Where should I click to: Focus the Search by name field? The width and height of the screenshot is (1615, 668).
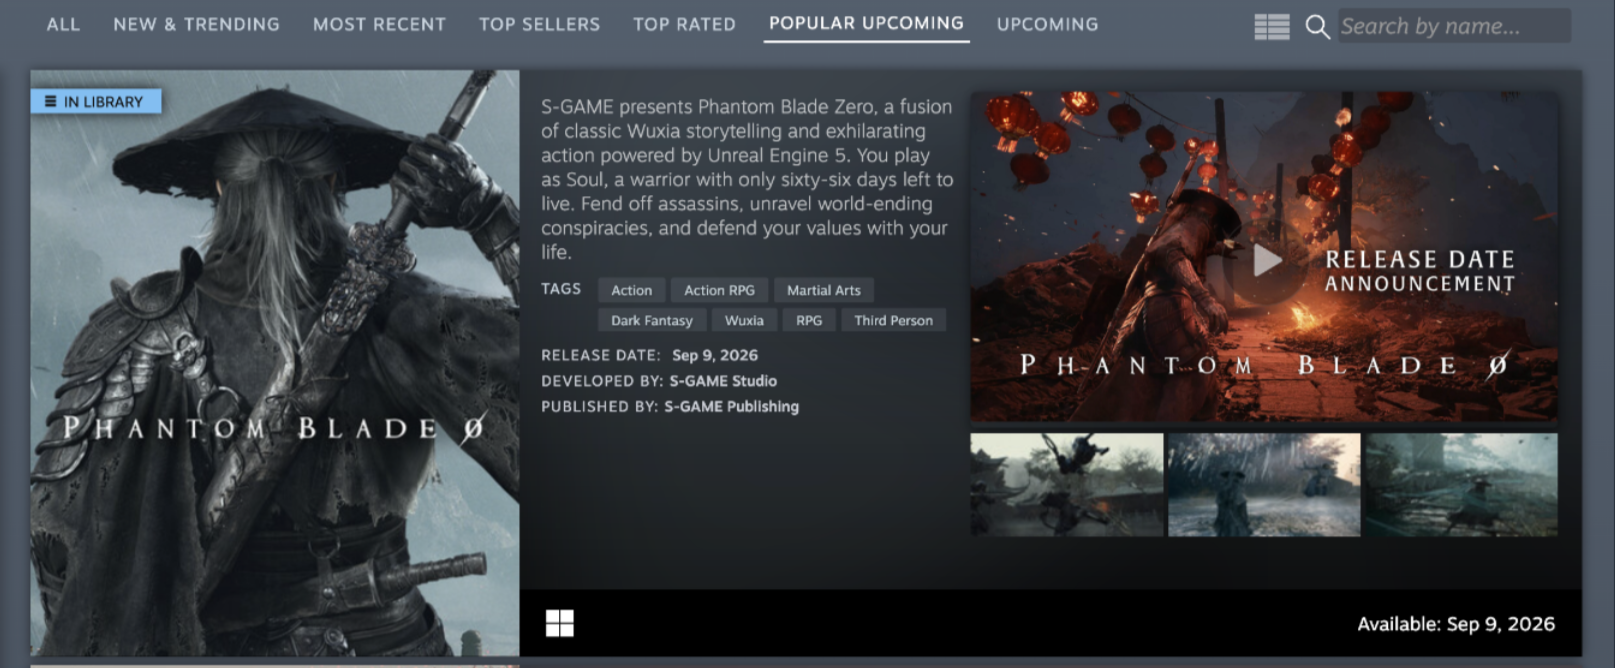[x=1454, y=26]
